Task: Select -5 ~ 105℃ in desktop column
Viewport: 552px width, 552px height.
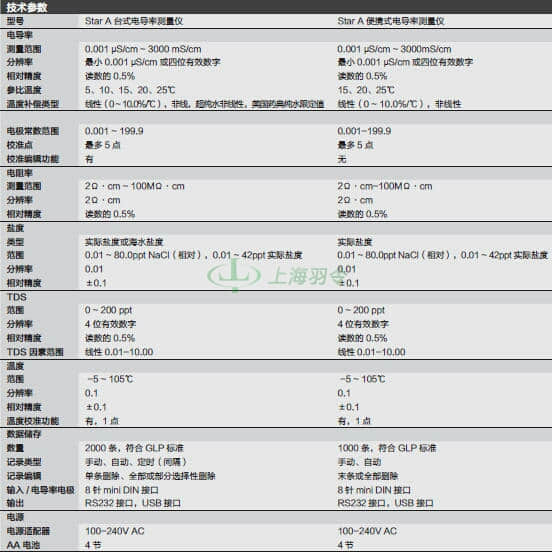Action: point(110,379)
